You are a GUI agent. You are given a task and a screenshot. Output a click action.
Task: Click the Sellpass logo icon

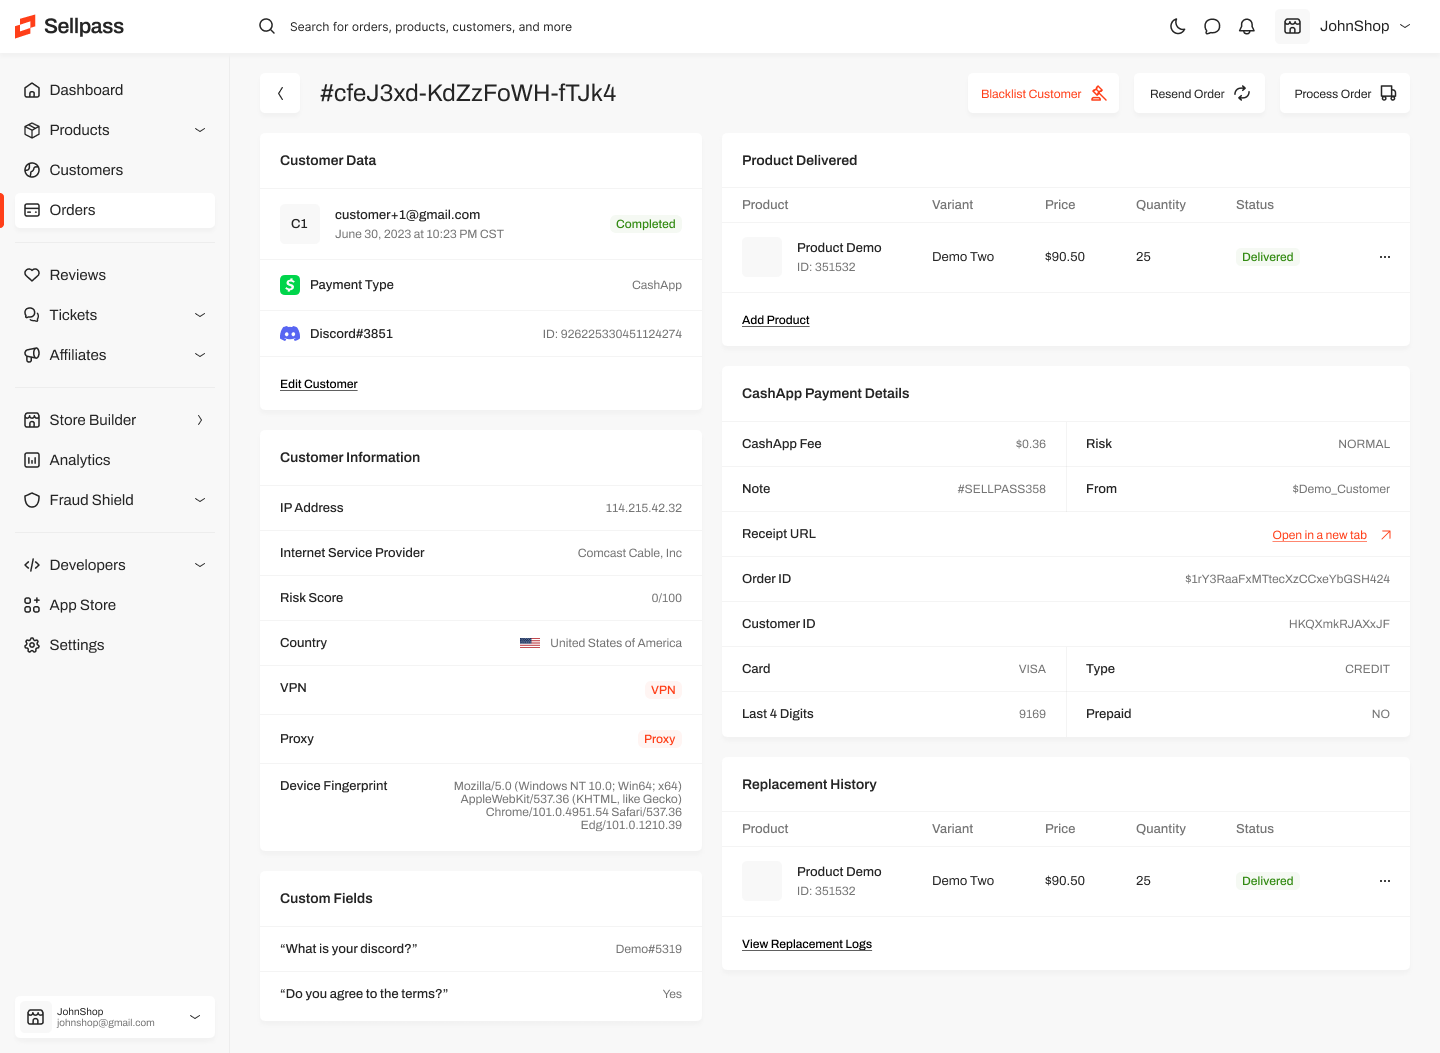pos(24,26)
